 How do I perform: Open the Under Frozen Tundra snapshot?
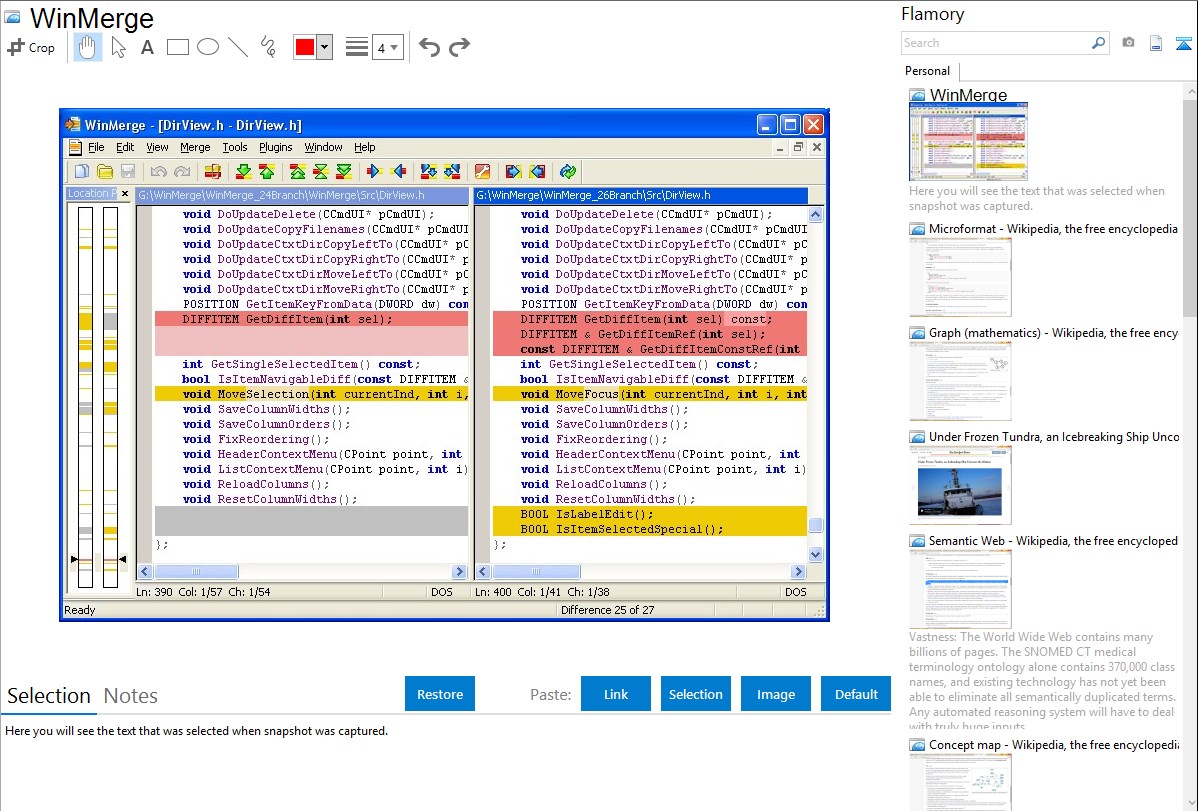coord(960,485)
